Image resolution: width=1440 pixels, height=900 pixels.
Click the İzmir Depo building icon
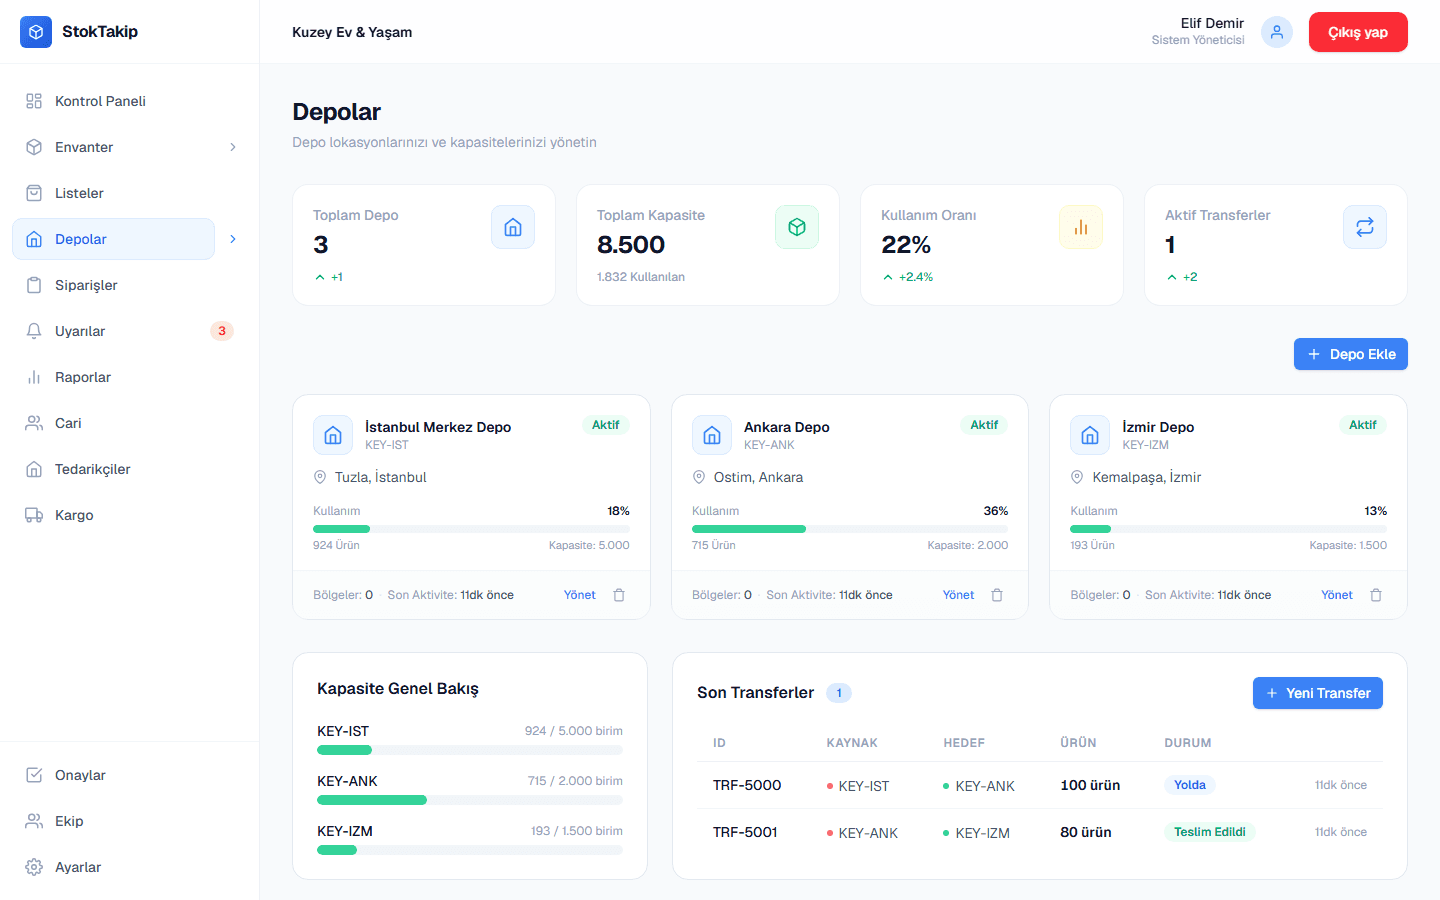point(1090,435)
